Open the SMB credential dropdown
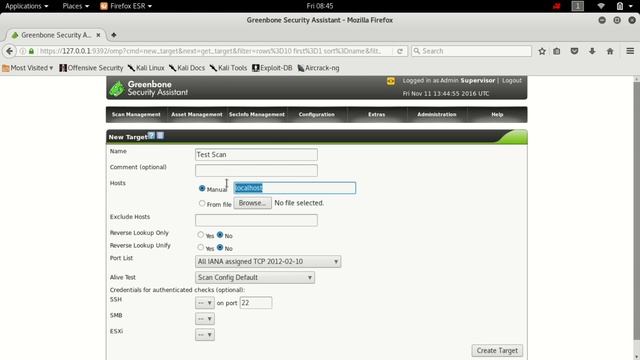This screenshot has width=640, height=360. (x=205, y=319)
